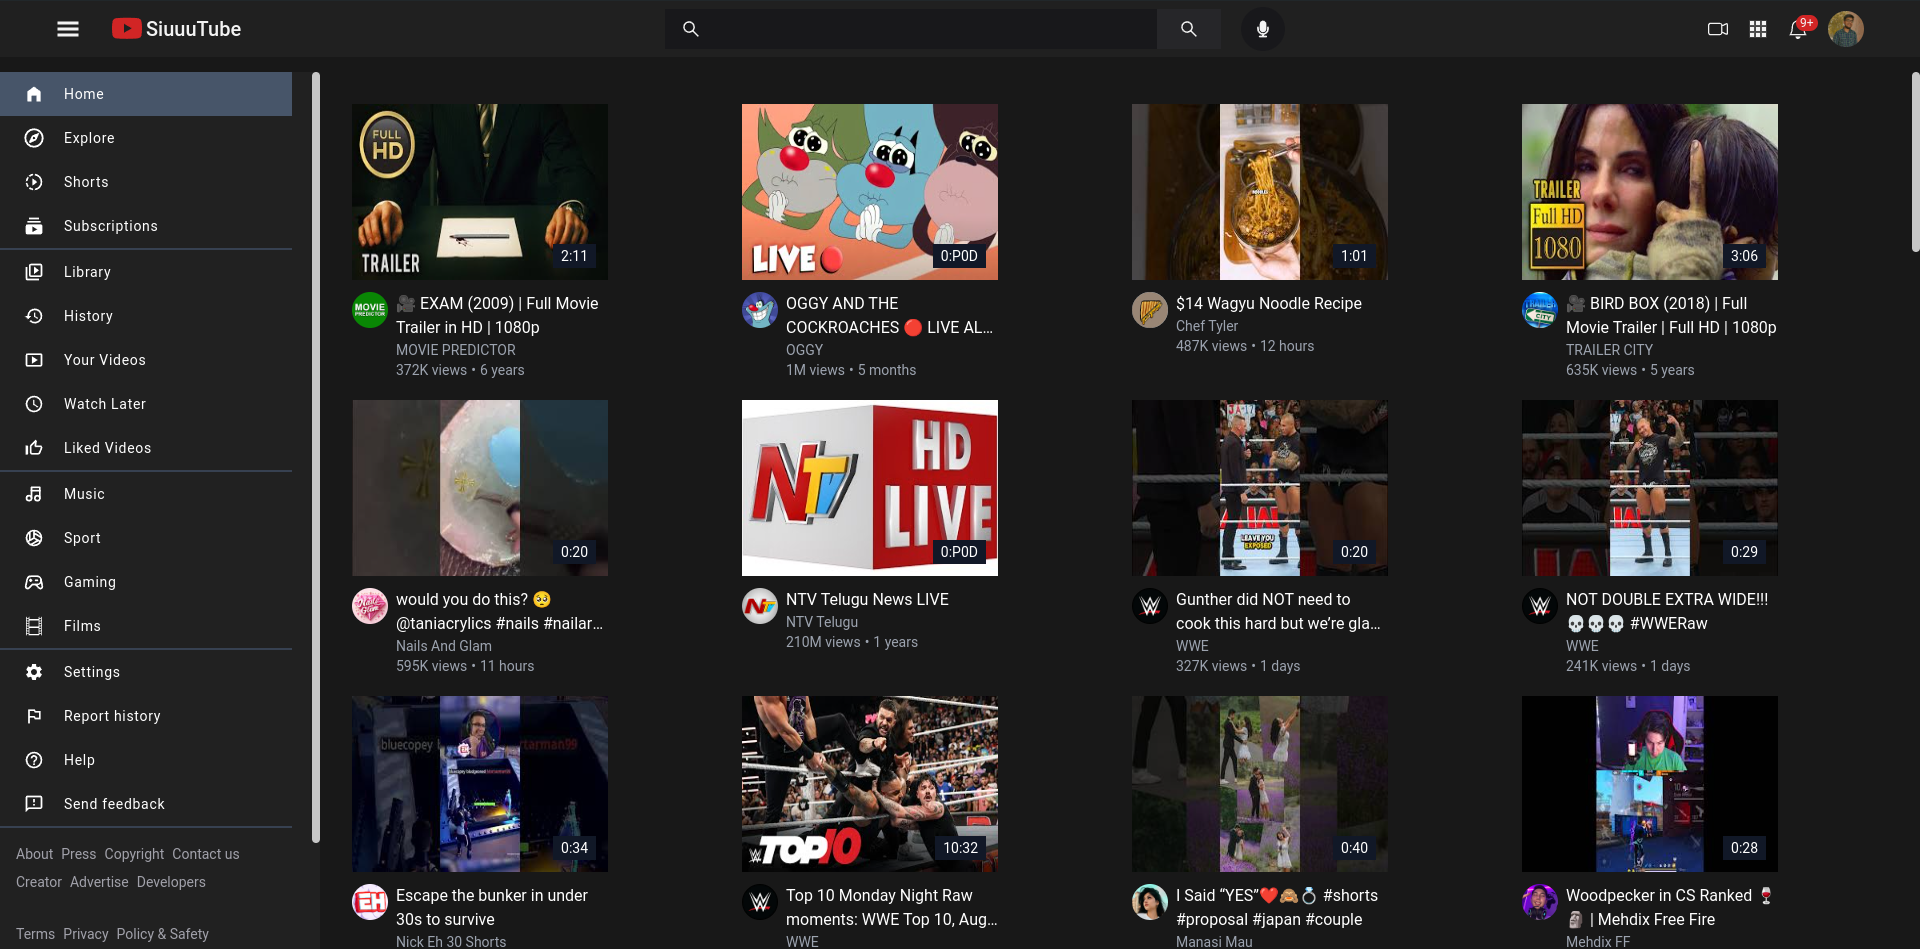Play BIRD BOX (2018) trailer thumbnail

1650,192
